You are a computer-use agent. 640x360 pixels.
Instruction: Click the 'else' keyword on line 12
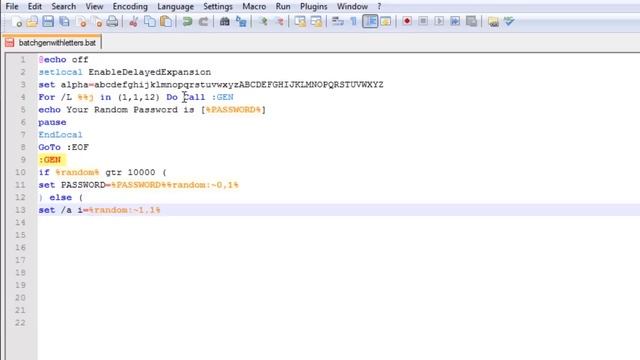[60, 198]
